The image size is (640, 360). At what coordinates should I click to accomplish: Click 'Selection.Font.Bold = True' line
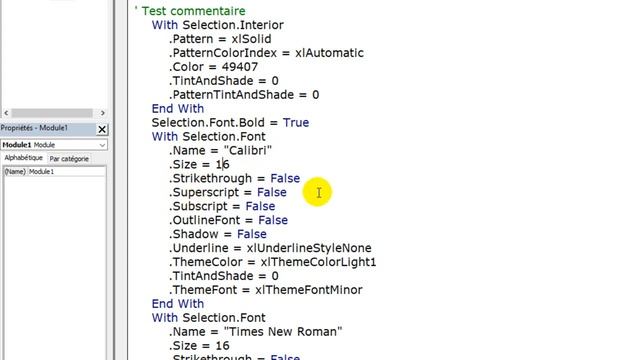click(230, 122)
